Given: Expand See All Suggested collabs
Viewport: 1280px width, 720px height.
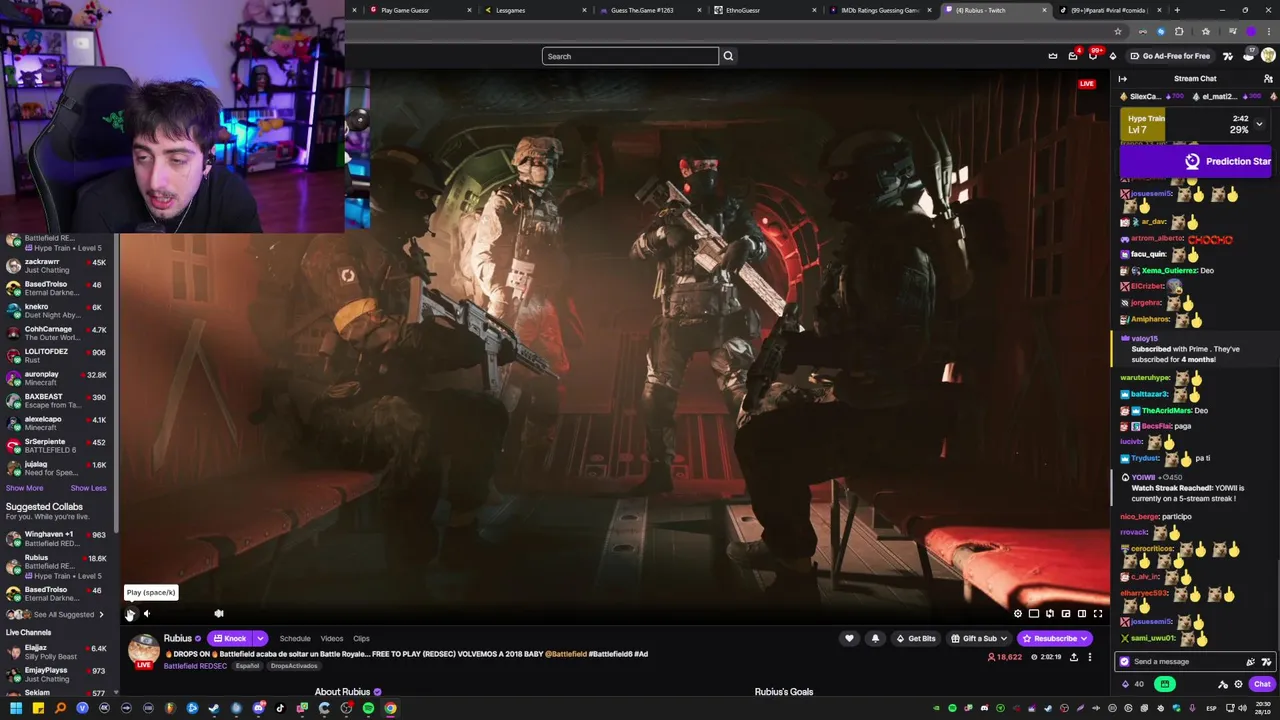Looking at the screenshot, I should (56, 614).
